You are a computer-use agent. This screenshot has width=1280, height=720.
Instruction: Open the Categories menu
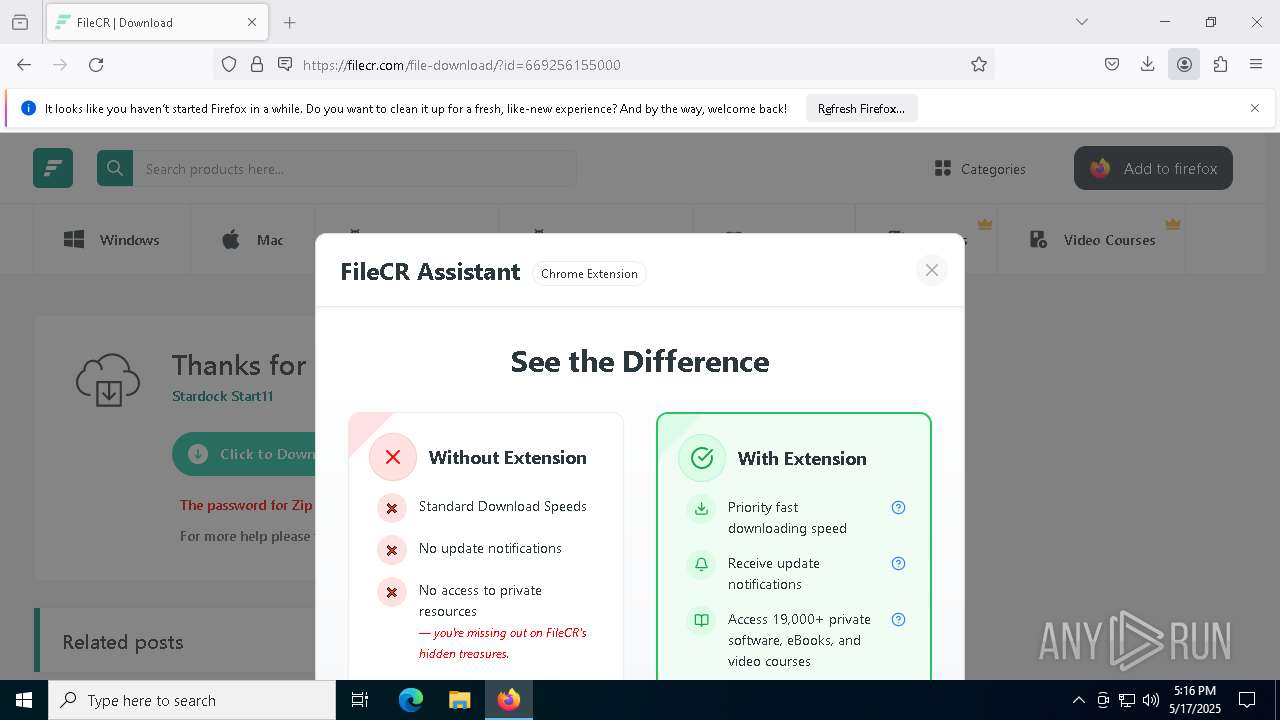tap(980, 169)
